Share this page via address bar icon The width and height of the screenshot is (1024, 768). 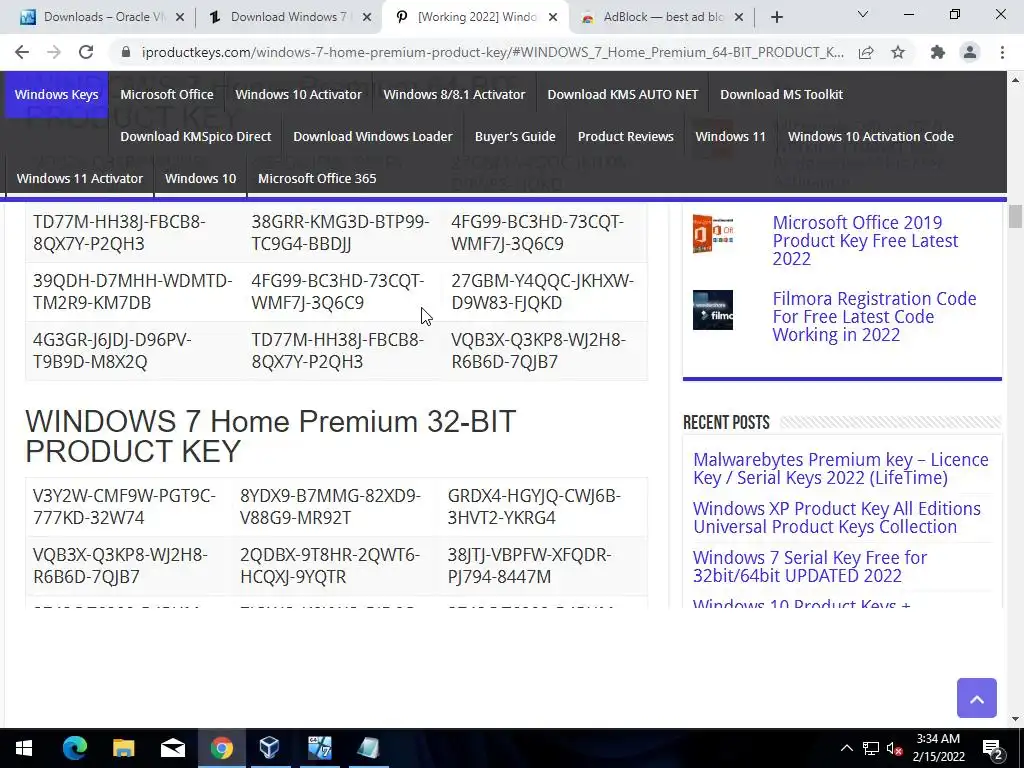[x=866, y=52]
